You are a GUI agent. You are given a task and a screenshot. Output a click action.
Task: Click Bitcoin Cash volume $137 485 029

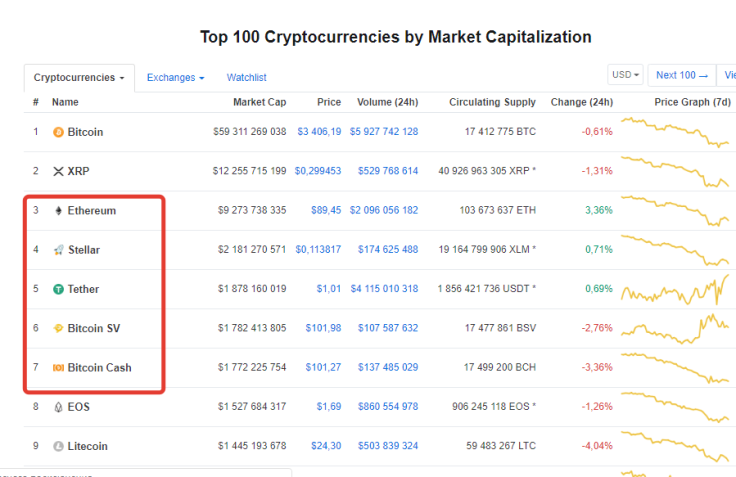pos(388,368)
